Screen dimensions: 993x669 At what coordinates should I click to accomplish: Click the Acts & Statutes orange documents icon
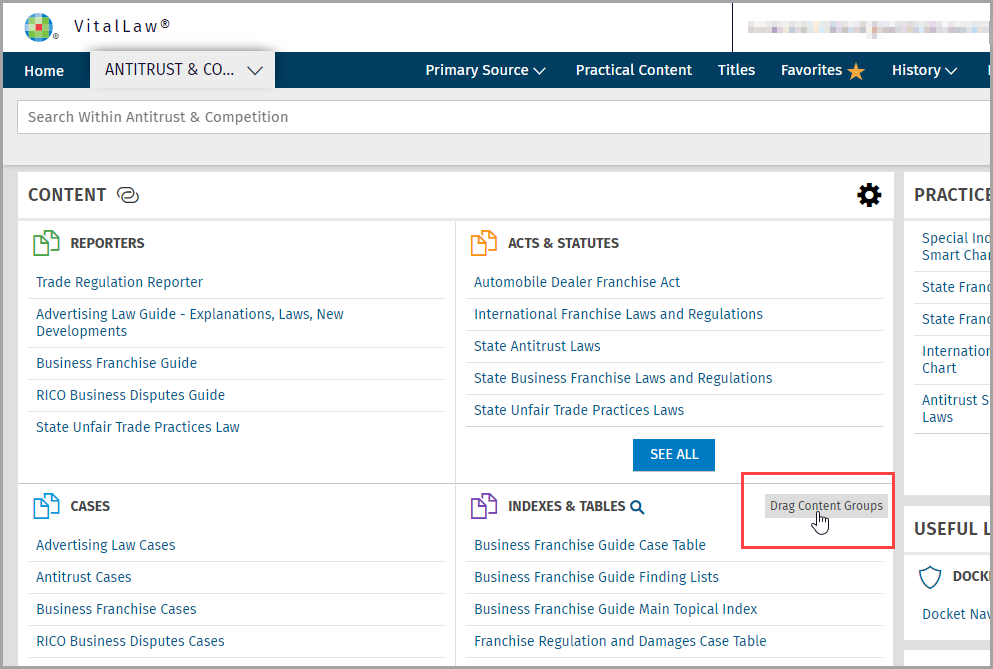coord(484,243)
